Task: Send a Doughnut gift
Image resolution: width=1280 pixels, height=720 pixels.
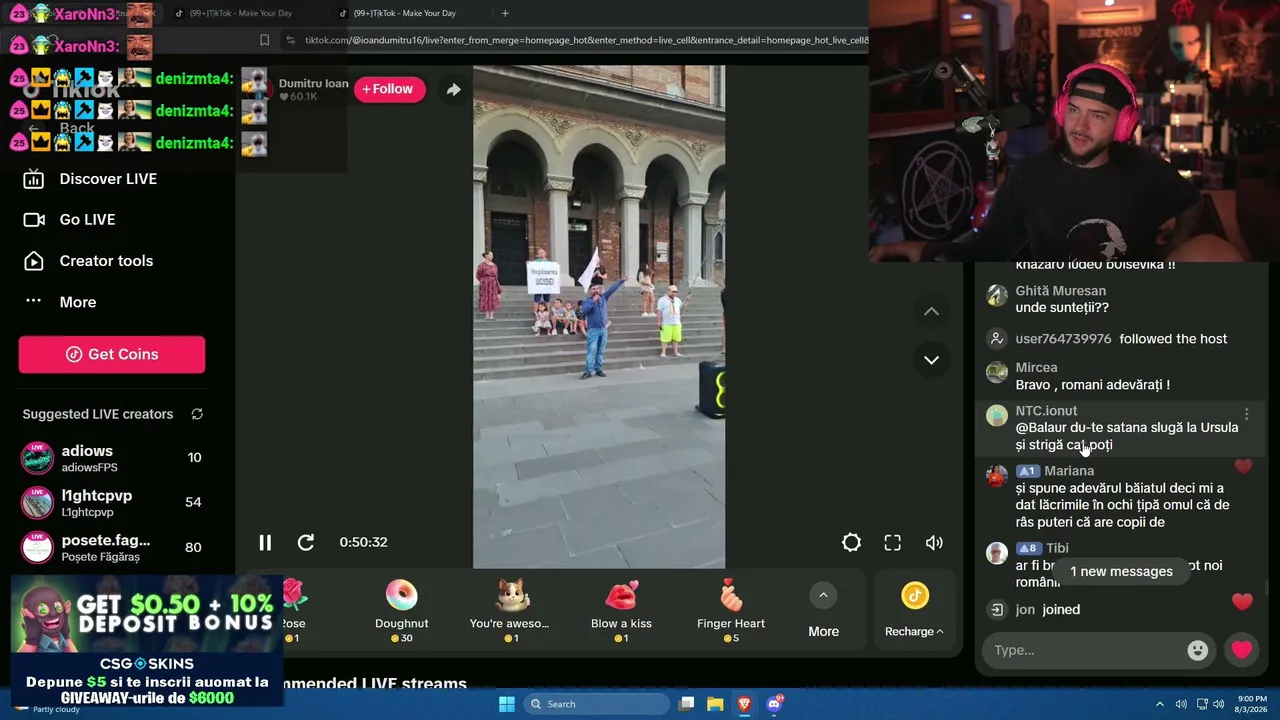Action: coord(401,610)
